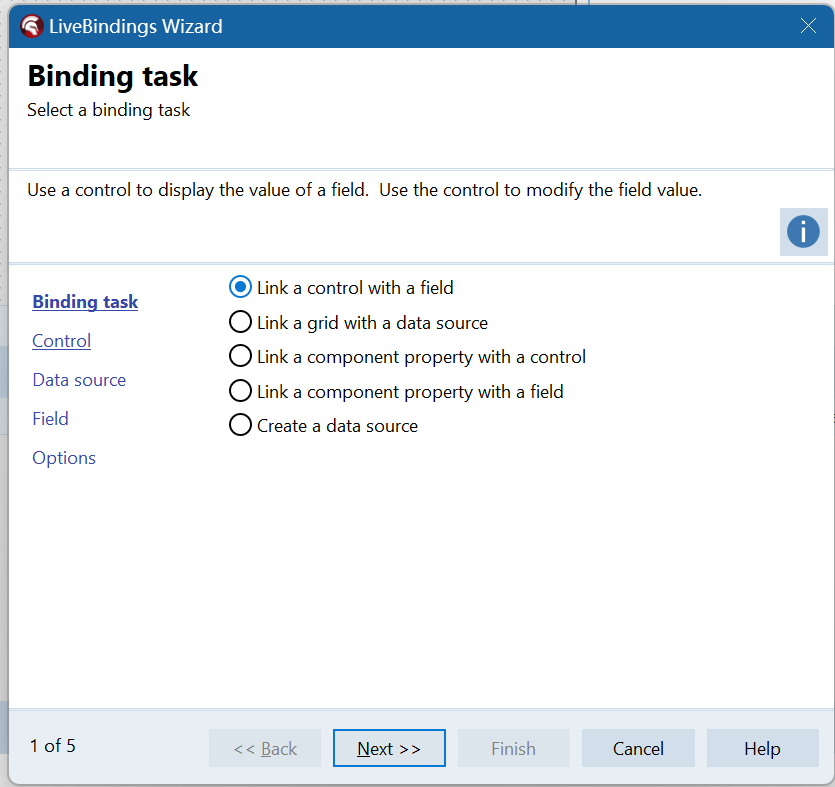Select the "Create a data source" option
Image resolution: width=835 pixels, height=787 pixels.
[240, 426]
